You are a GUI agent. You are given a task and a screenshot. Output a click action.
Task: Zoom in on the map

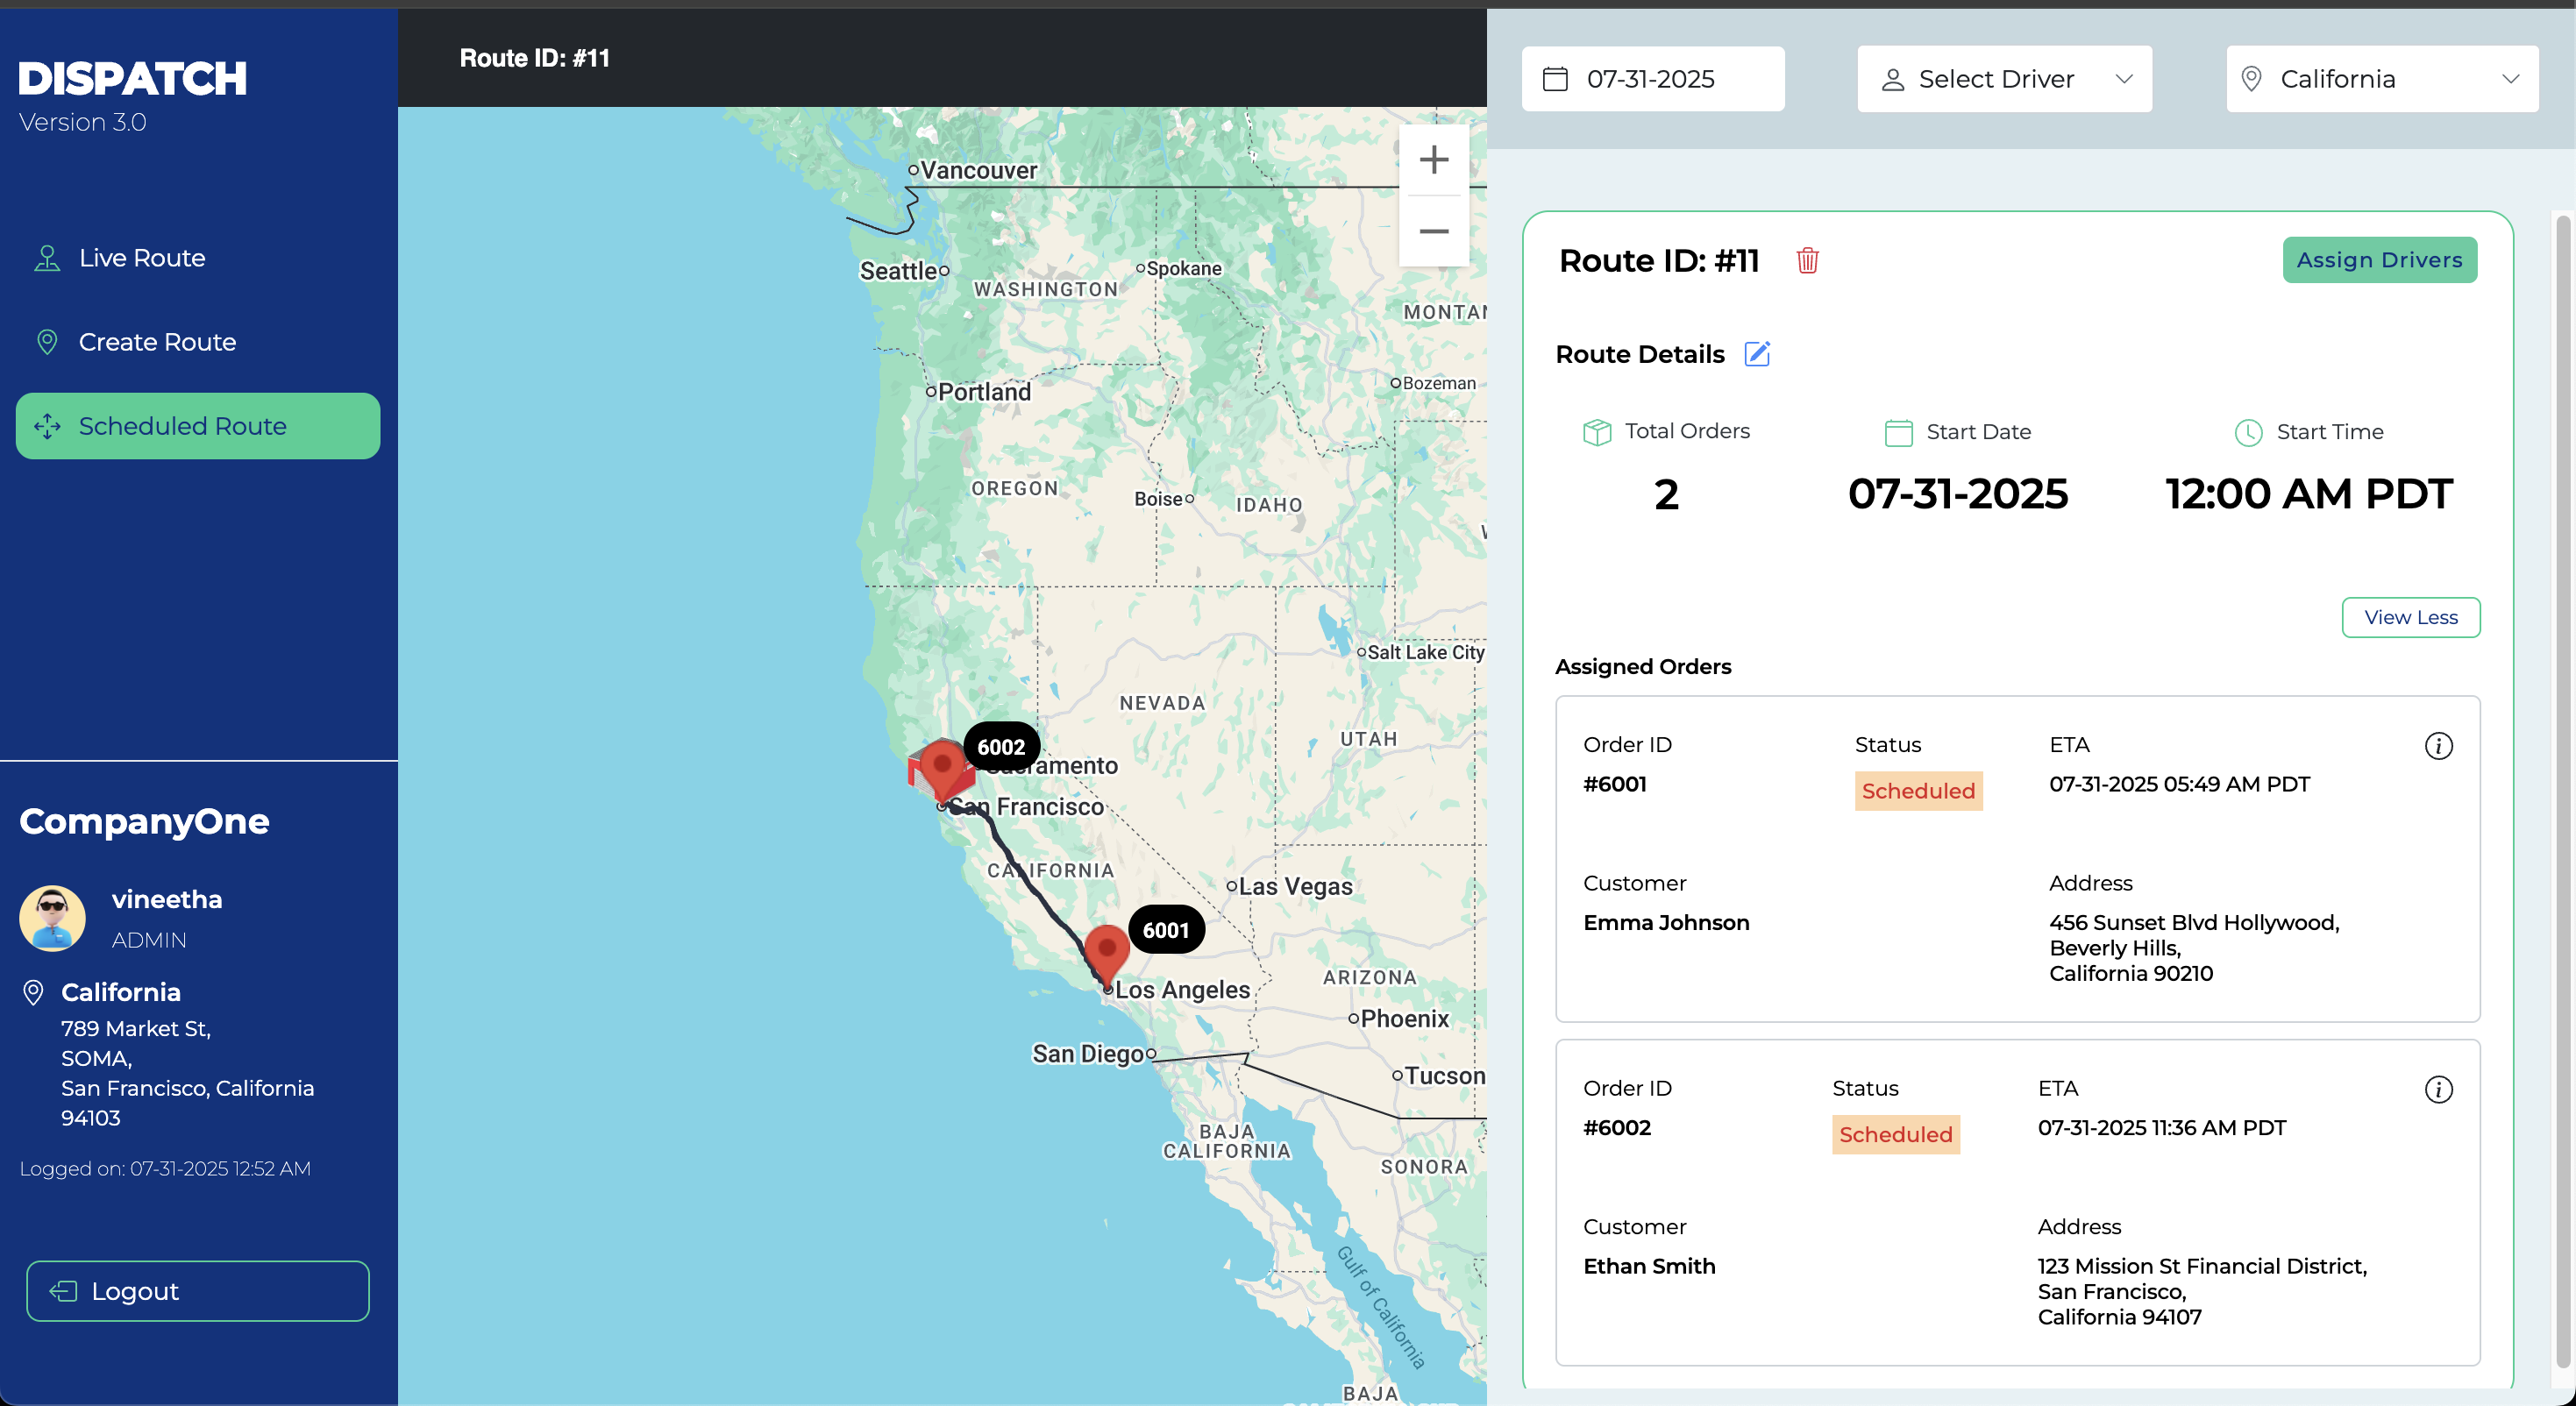pyautogui.click(x=1433, y=160)
